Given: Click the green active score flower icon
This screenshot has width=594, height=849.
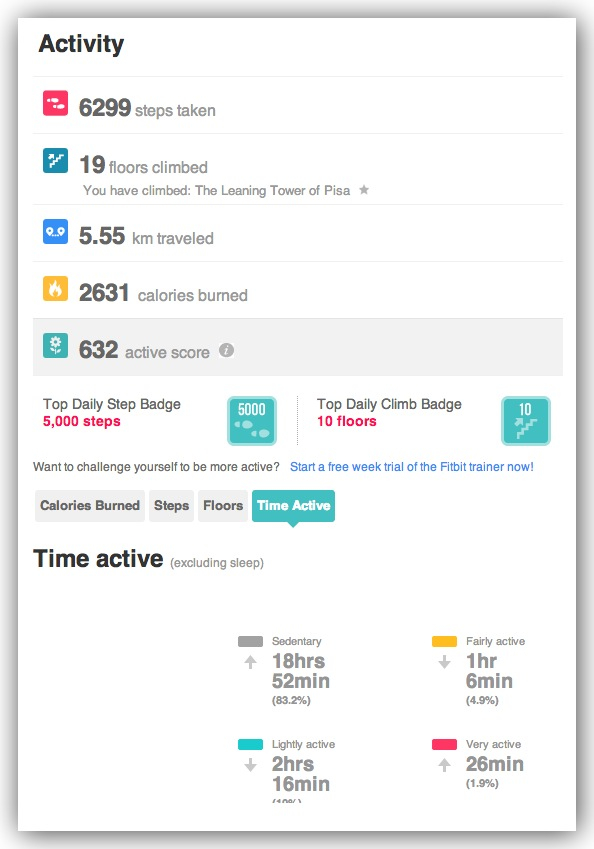Looking at the screenshot, I should tap(55, 345).
